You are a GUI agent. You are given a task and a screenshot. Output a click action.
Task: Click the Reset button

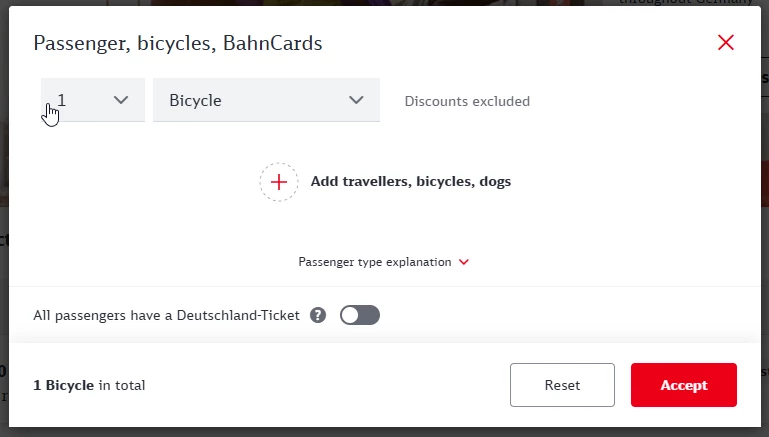coord(562,385)
